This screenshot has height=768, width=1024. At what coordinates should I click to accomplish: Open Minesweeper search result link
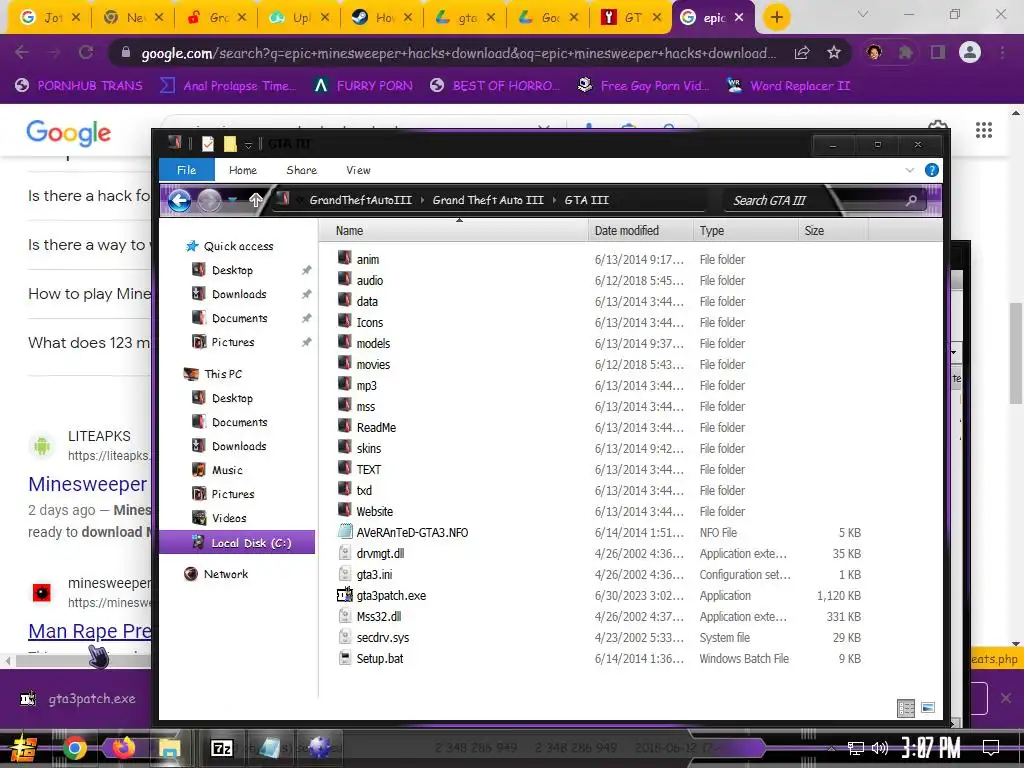88,484
